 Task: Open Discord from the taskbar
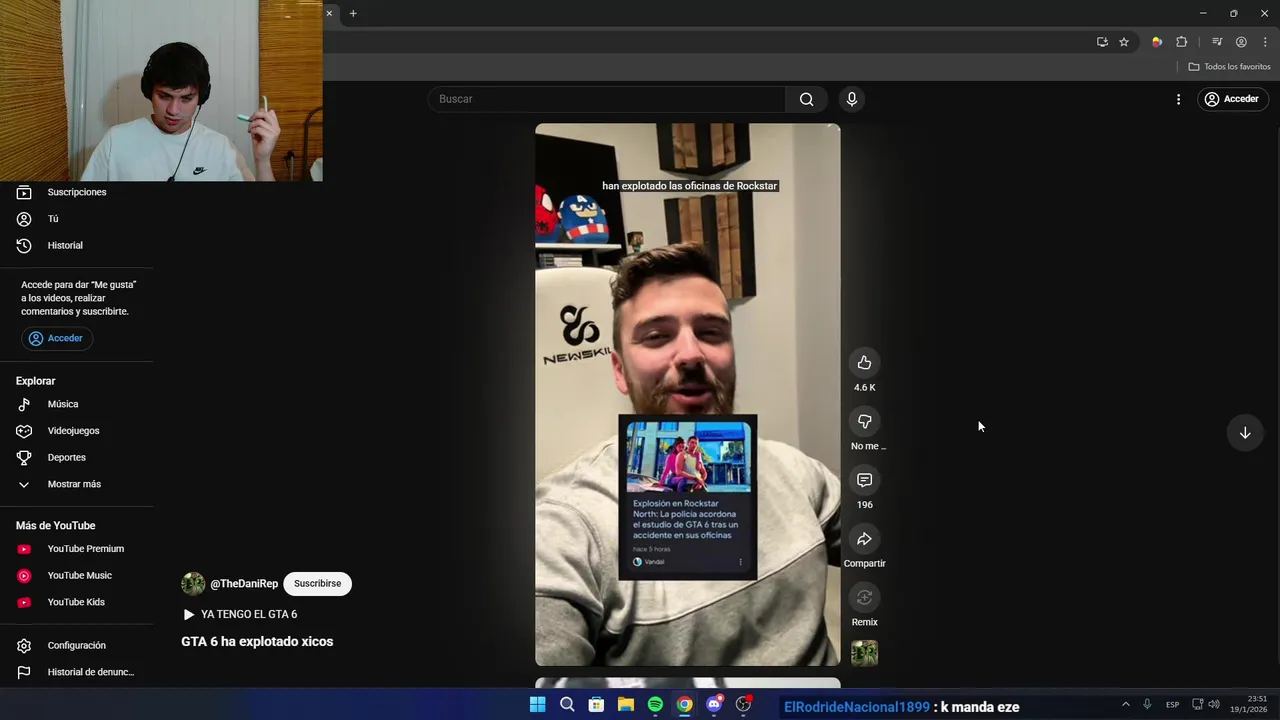714,705
